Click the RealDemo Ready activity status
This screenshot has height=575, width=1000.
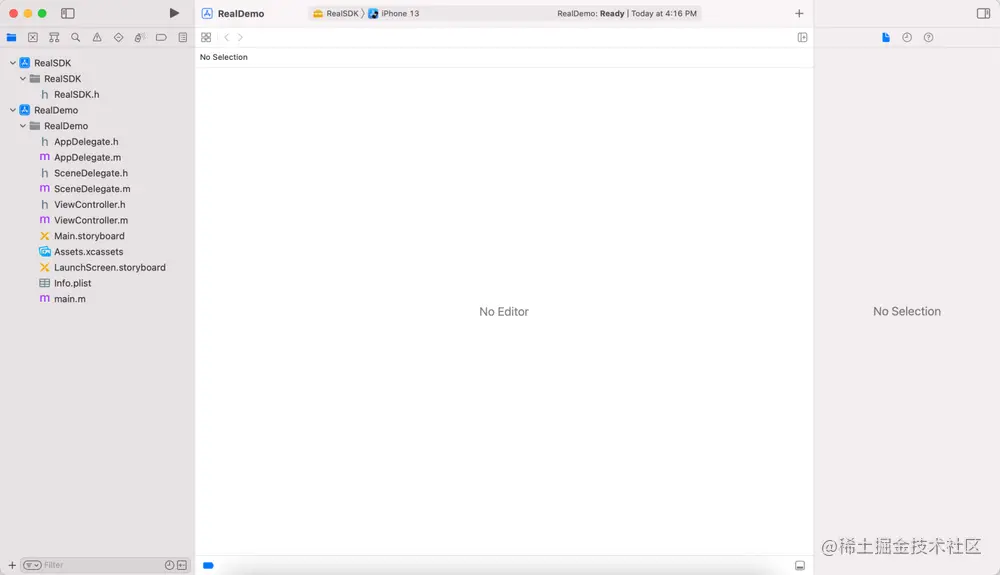coord(626,13)
